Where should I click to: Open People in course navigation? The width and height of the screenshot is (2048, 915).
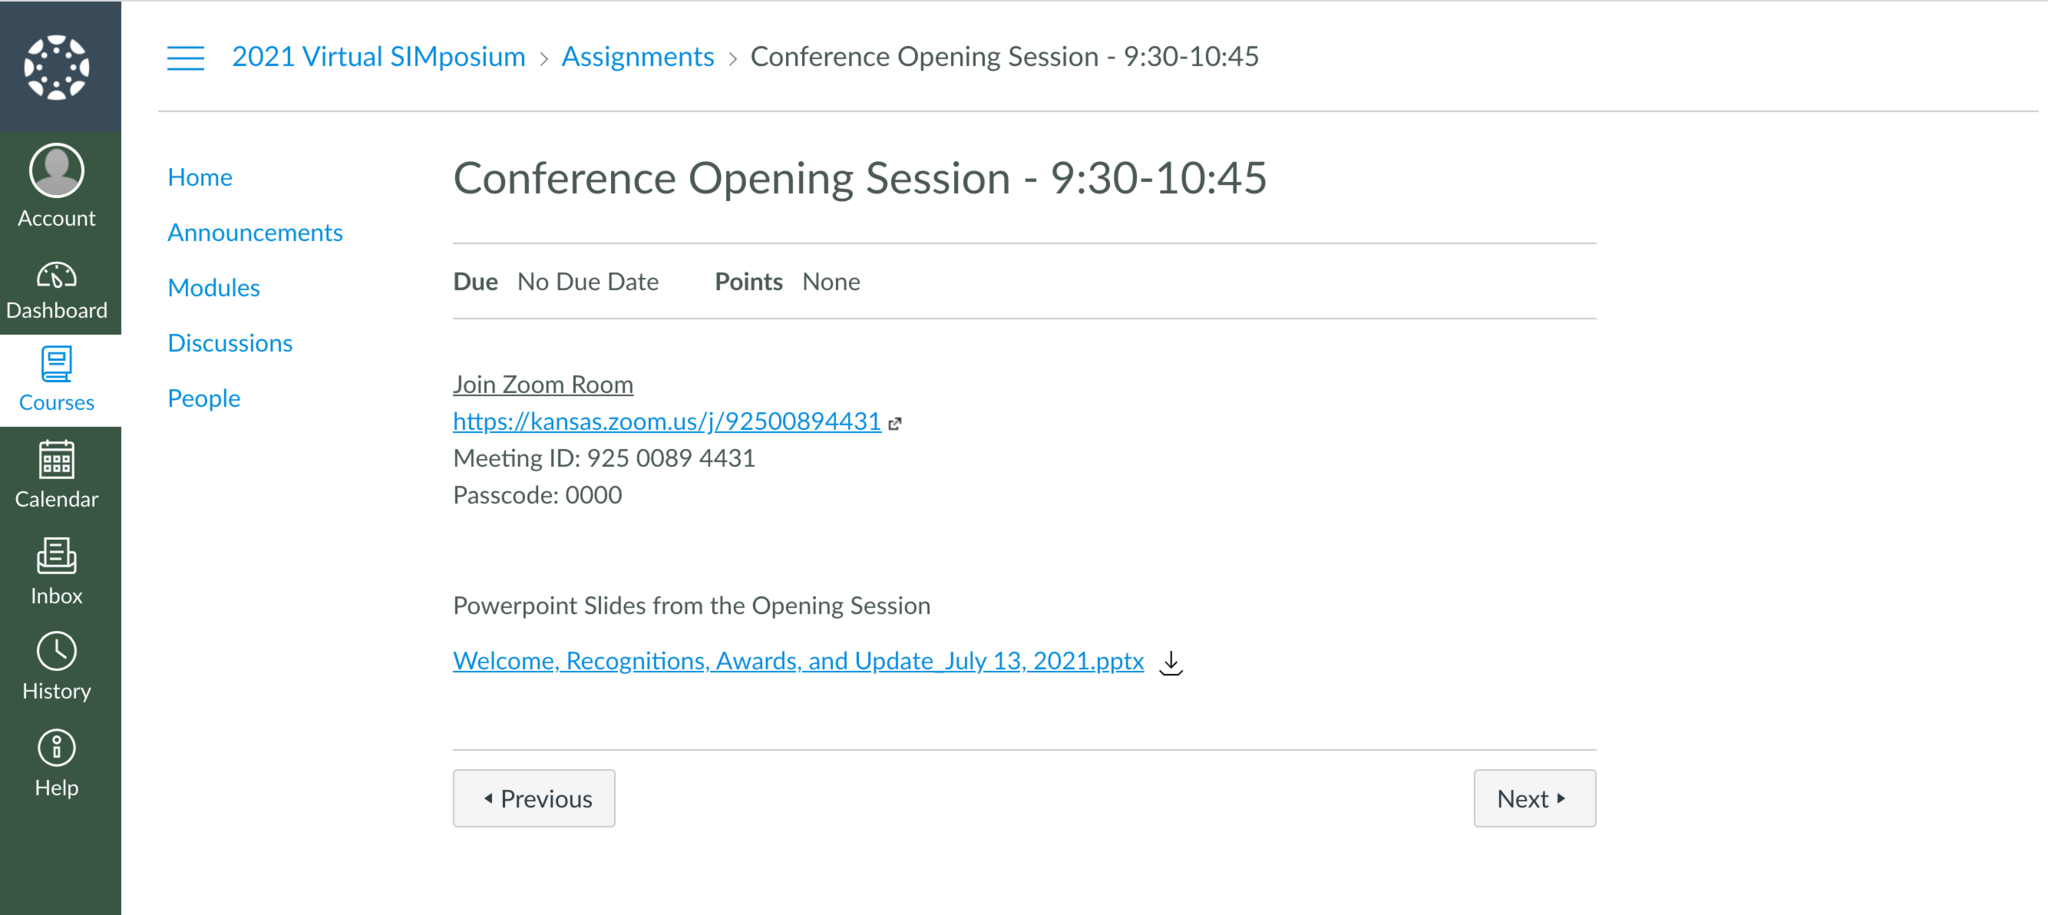coord(204,399)
